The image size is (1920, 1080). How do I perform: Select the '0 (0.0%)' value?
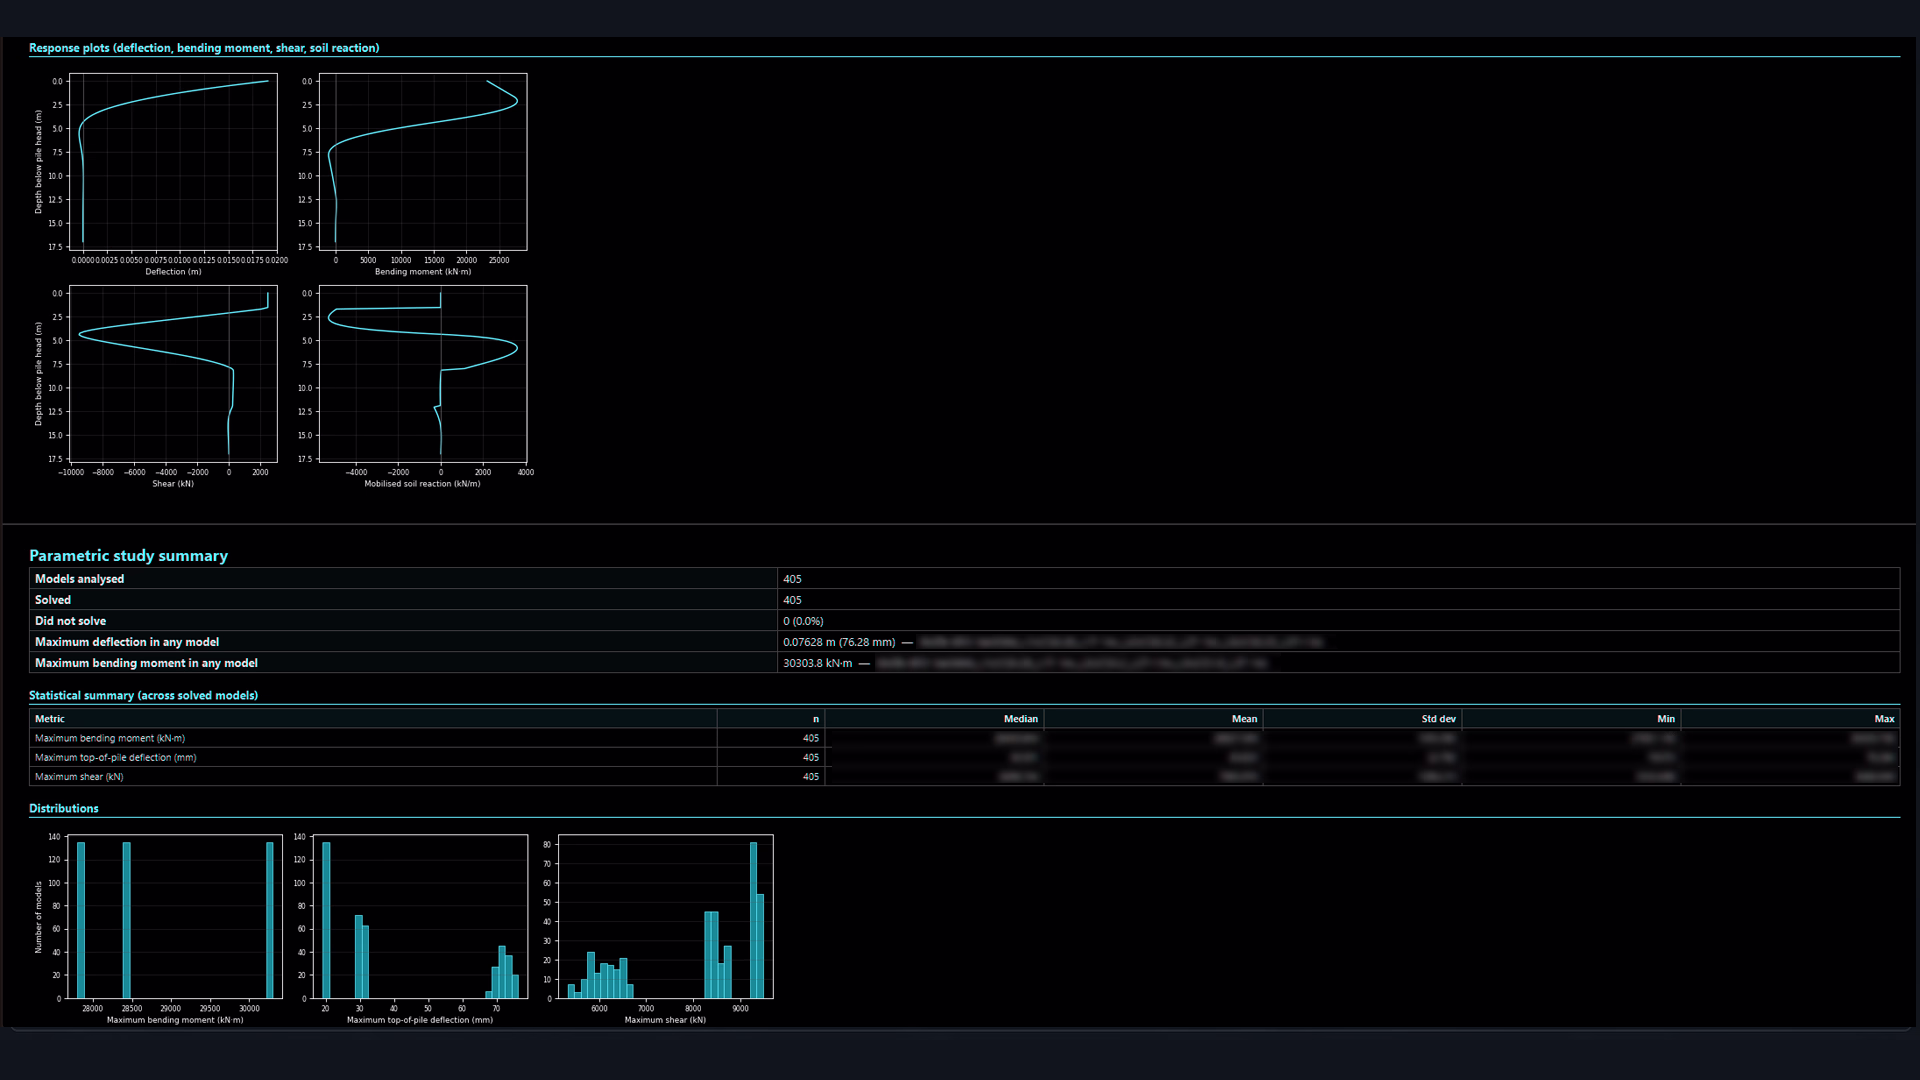[x=803, y=621]
